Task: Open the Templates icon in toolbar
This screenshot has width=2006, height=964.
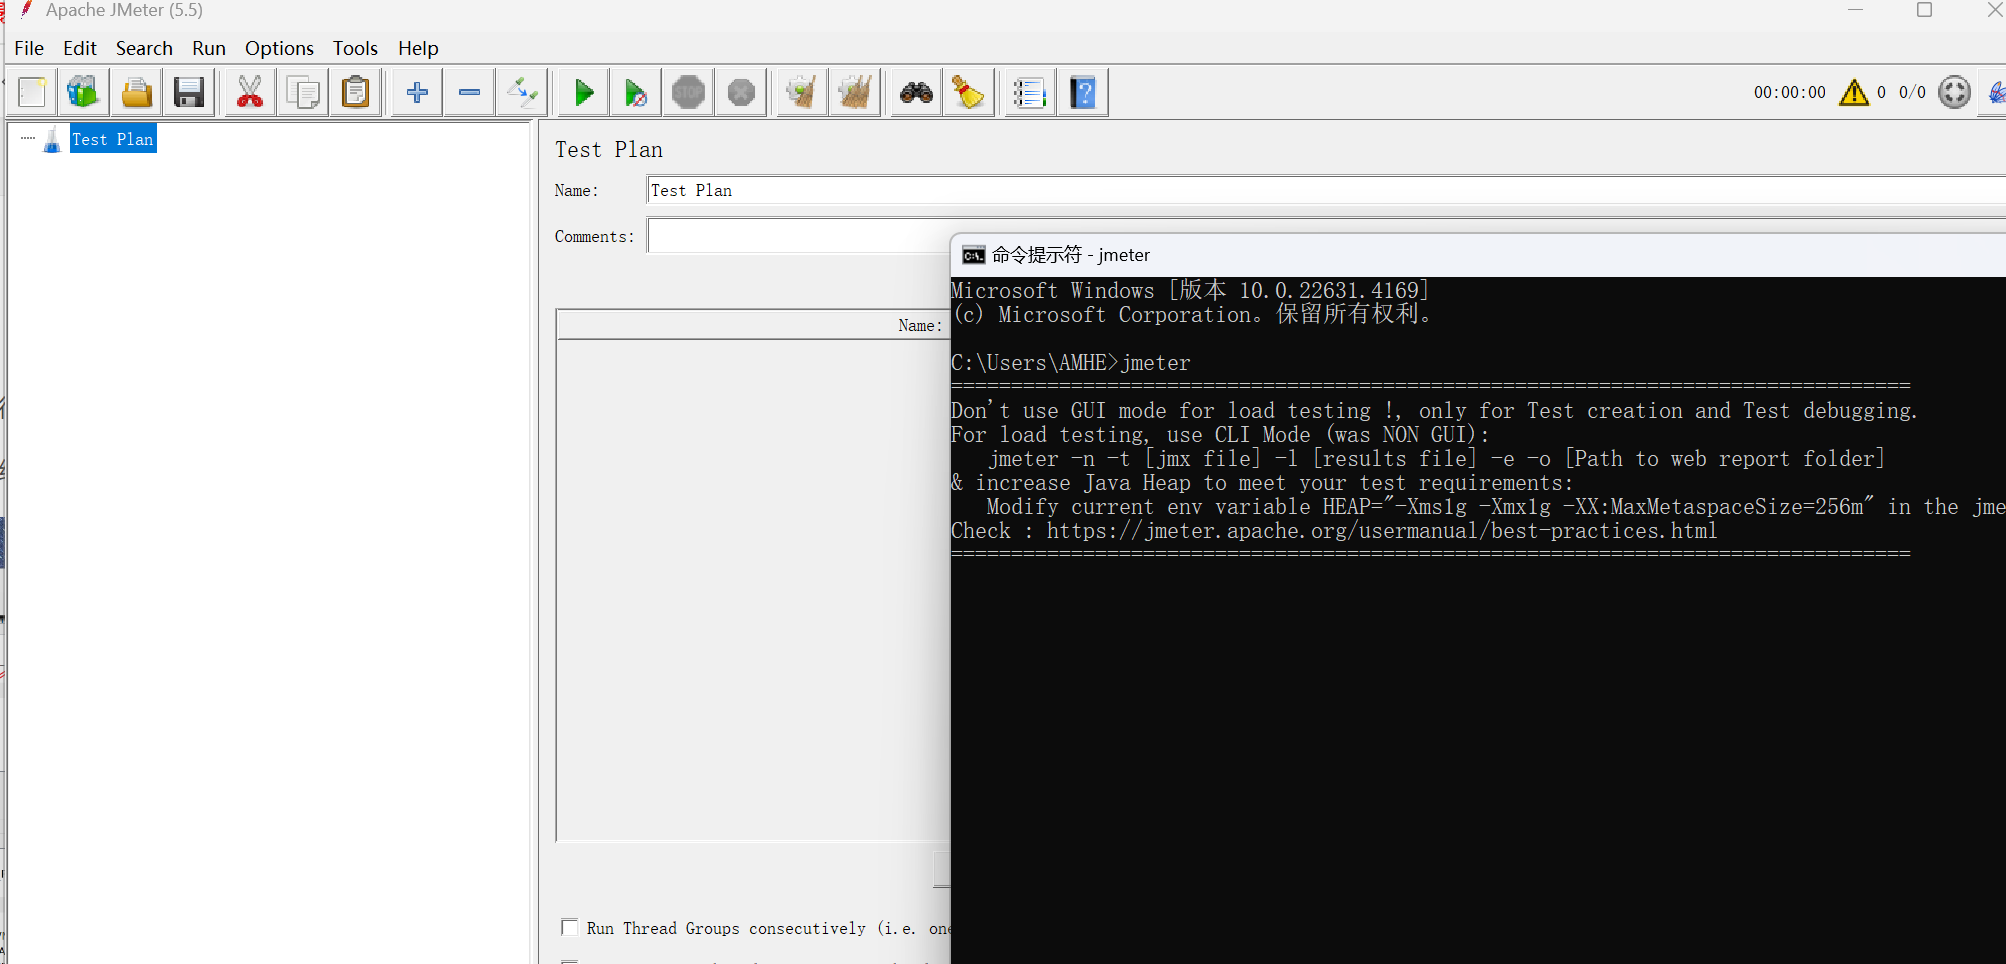Action: pyautogui.click(x=83, y=93)
